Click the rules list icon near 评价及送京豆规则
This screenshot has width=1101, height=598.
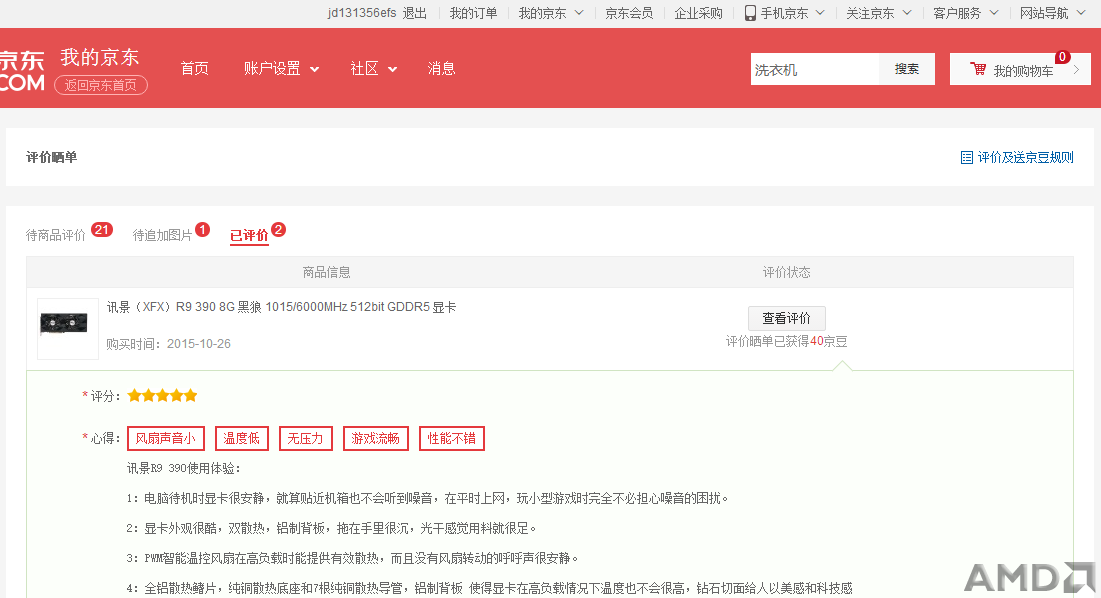[x=967, y=157]
